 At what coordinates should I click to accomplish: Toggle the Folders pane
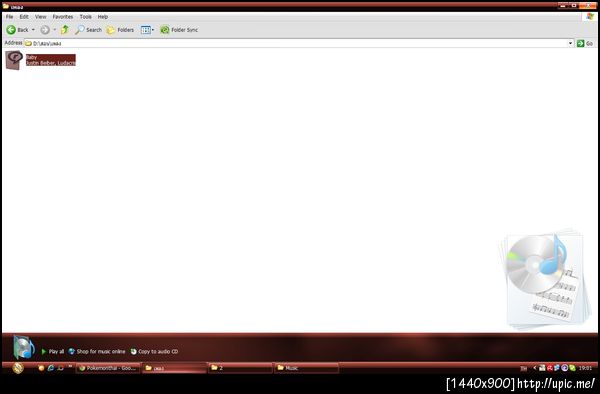[120, 30]
